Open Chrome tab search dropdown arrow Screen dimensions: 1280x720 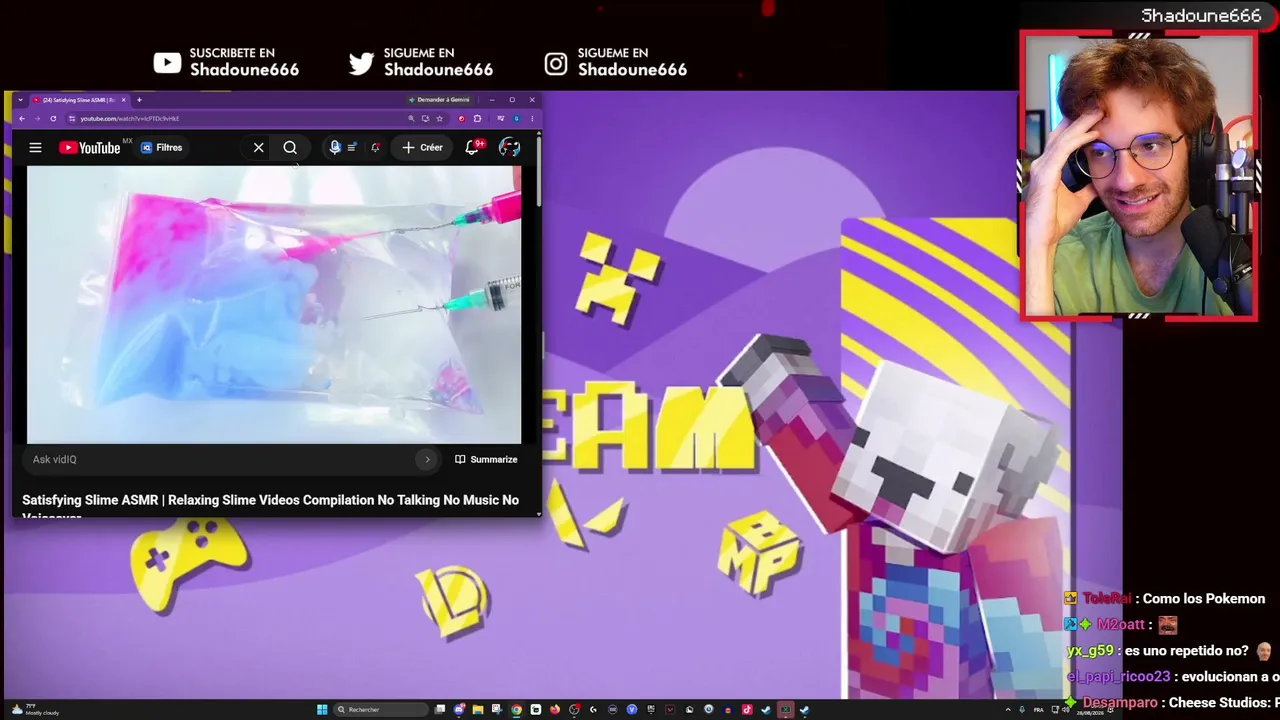tap(20, 100)
